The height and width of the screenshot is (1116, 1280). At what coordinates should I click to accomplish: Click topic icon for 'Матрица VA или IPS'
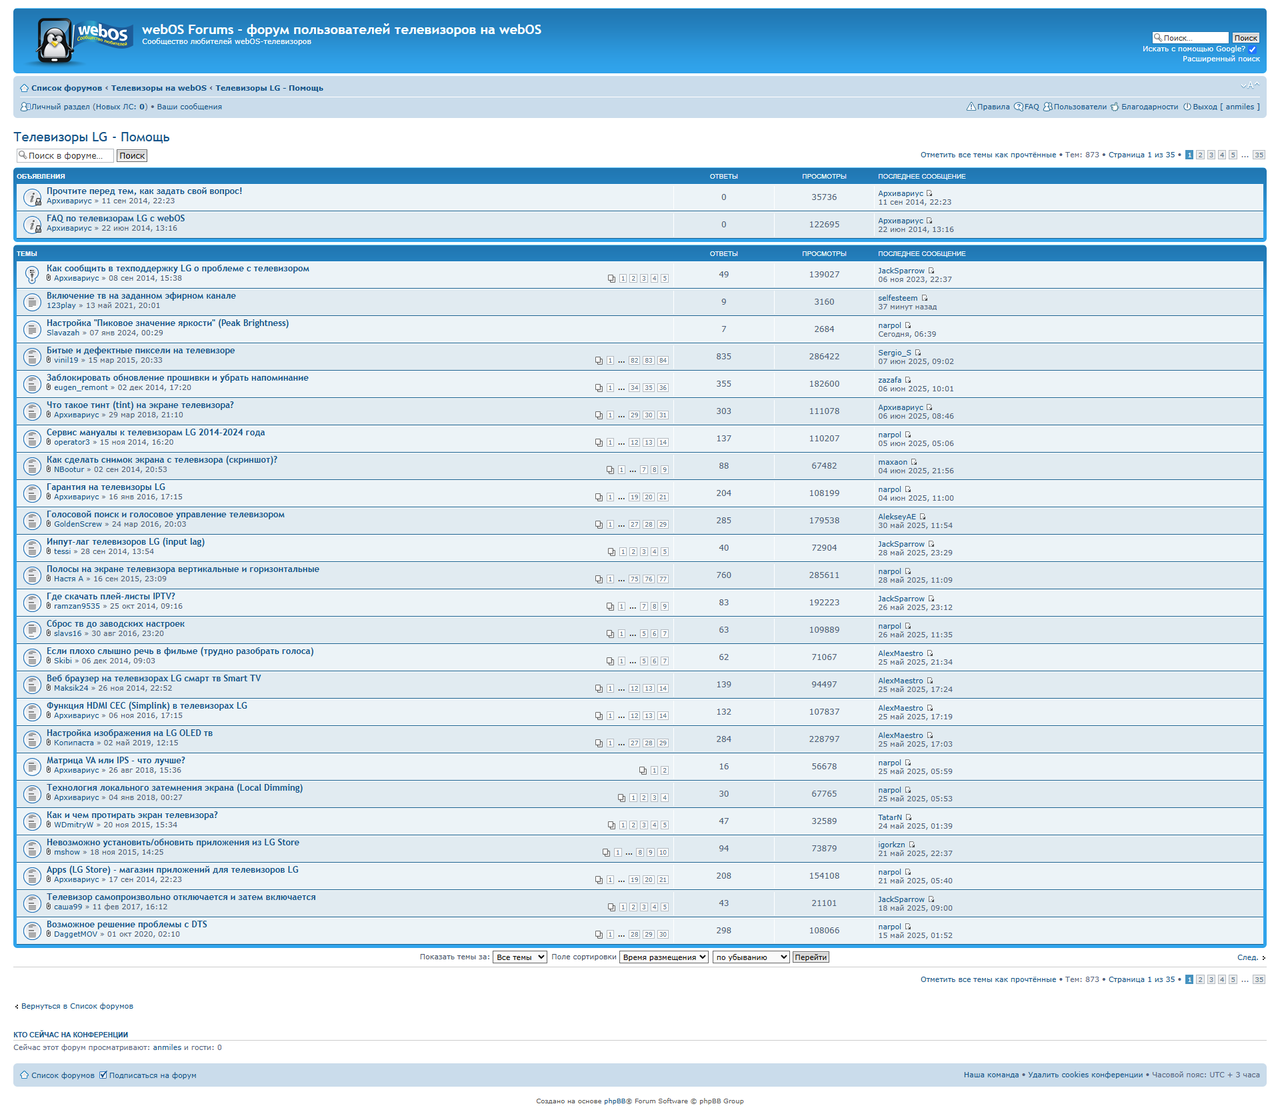coord(32,766)
